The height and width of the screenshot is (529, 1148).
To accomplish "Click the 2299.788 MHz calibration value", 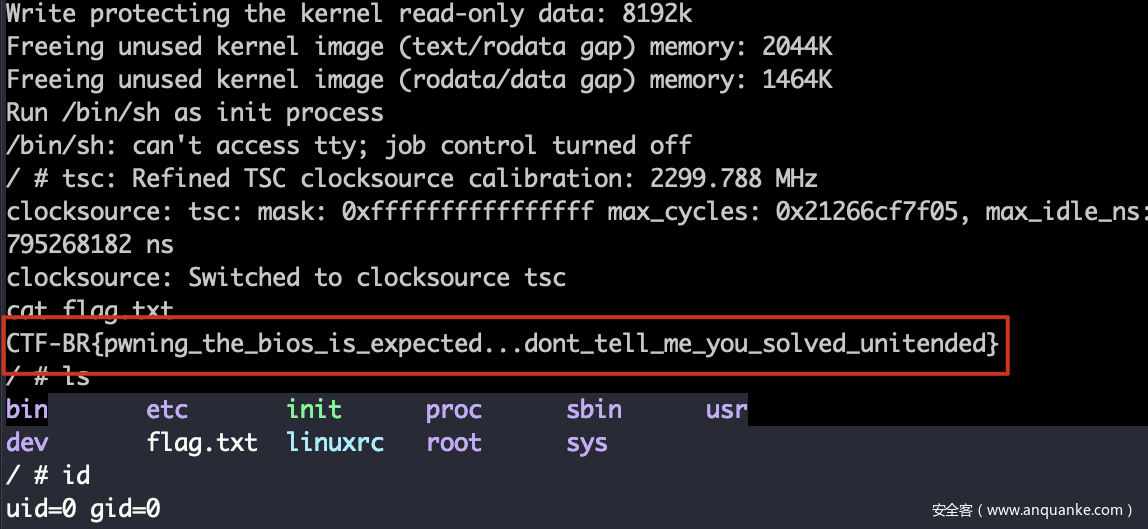I will coord(720,179).
